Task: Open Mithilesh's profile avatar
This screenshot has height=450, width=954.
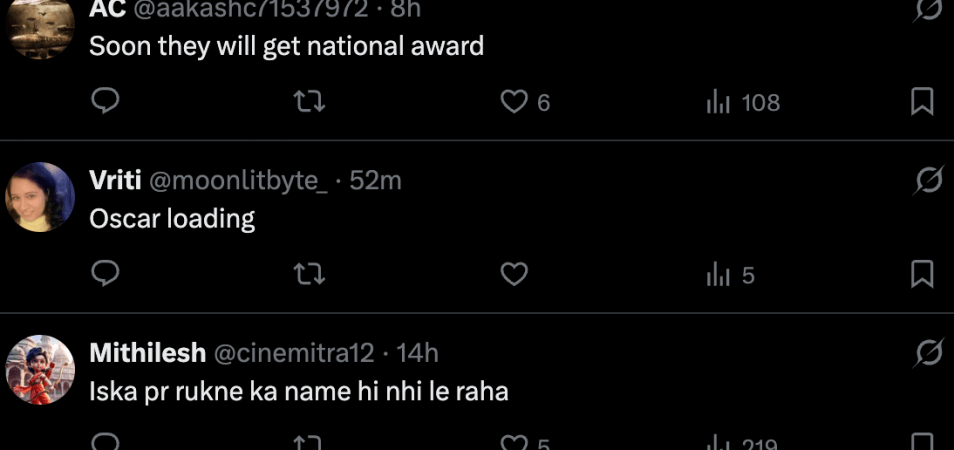Action: coord(41,369)
